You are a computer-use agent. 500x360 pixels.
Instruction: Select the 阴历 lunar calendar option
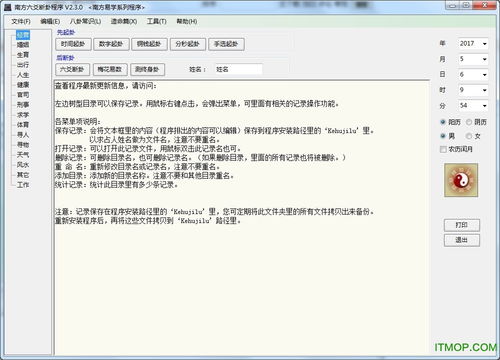coord(476,122)
